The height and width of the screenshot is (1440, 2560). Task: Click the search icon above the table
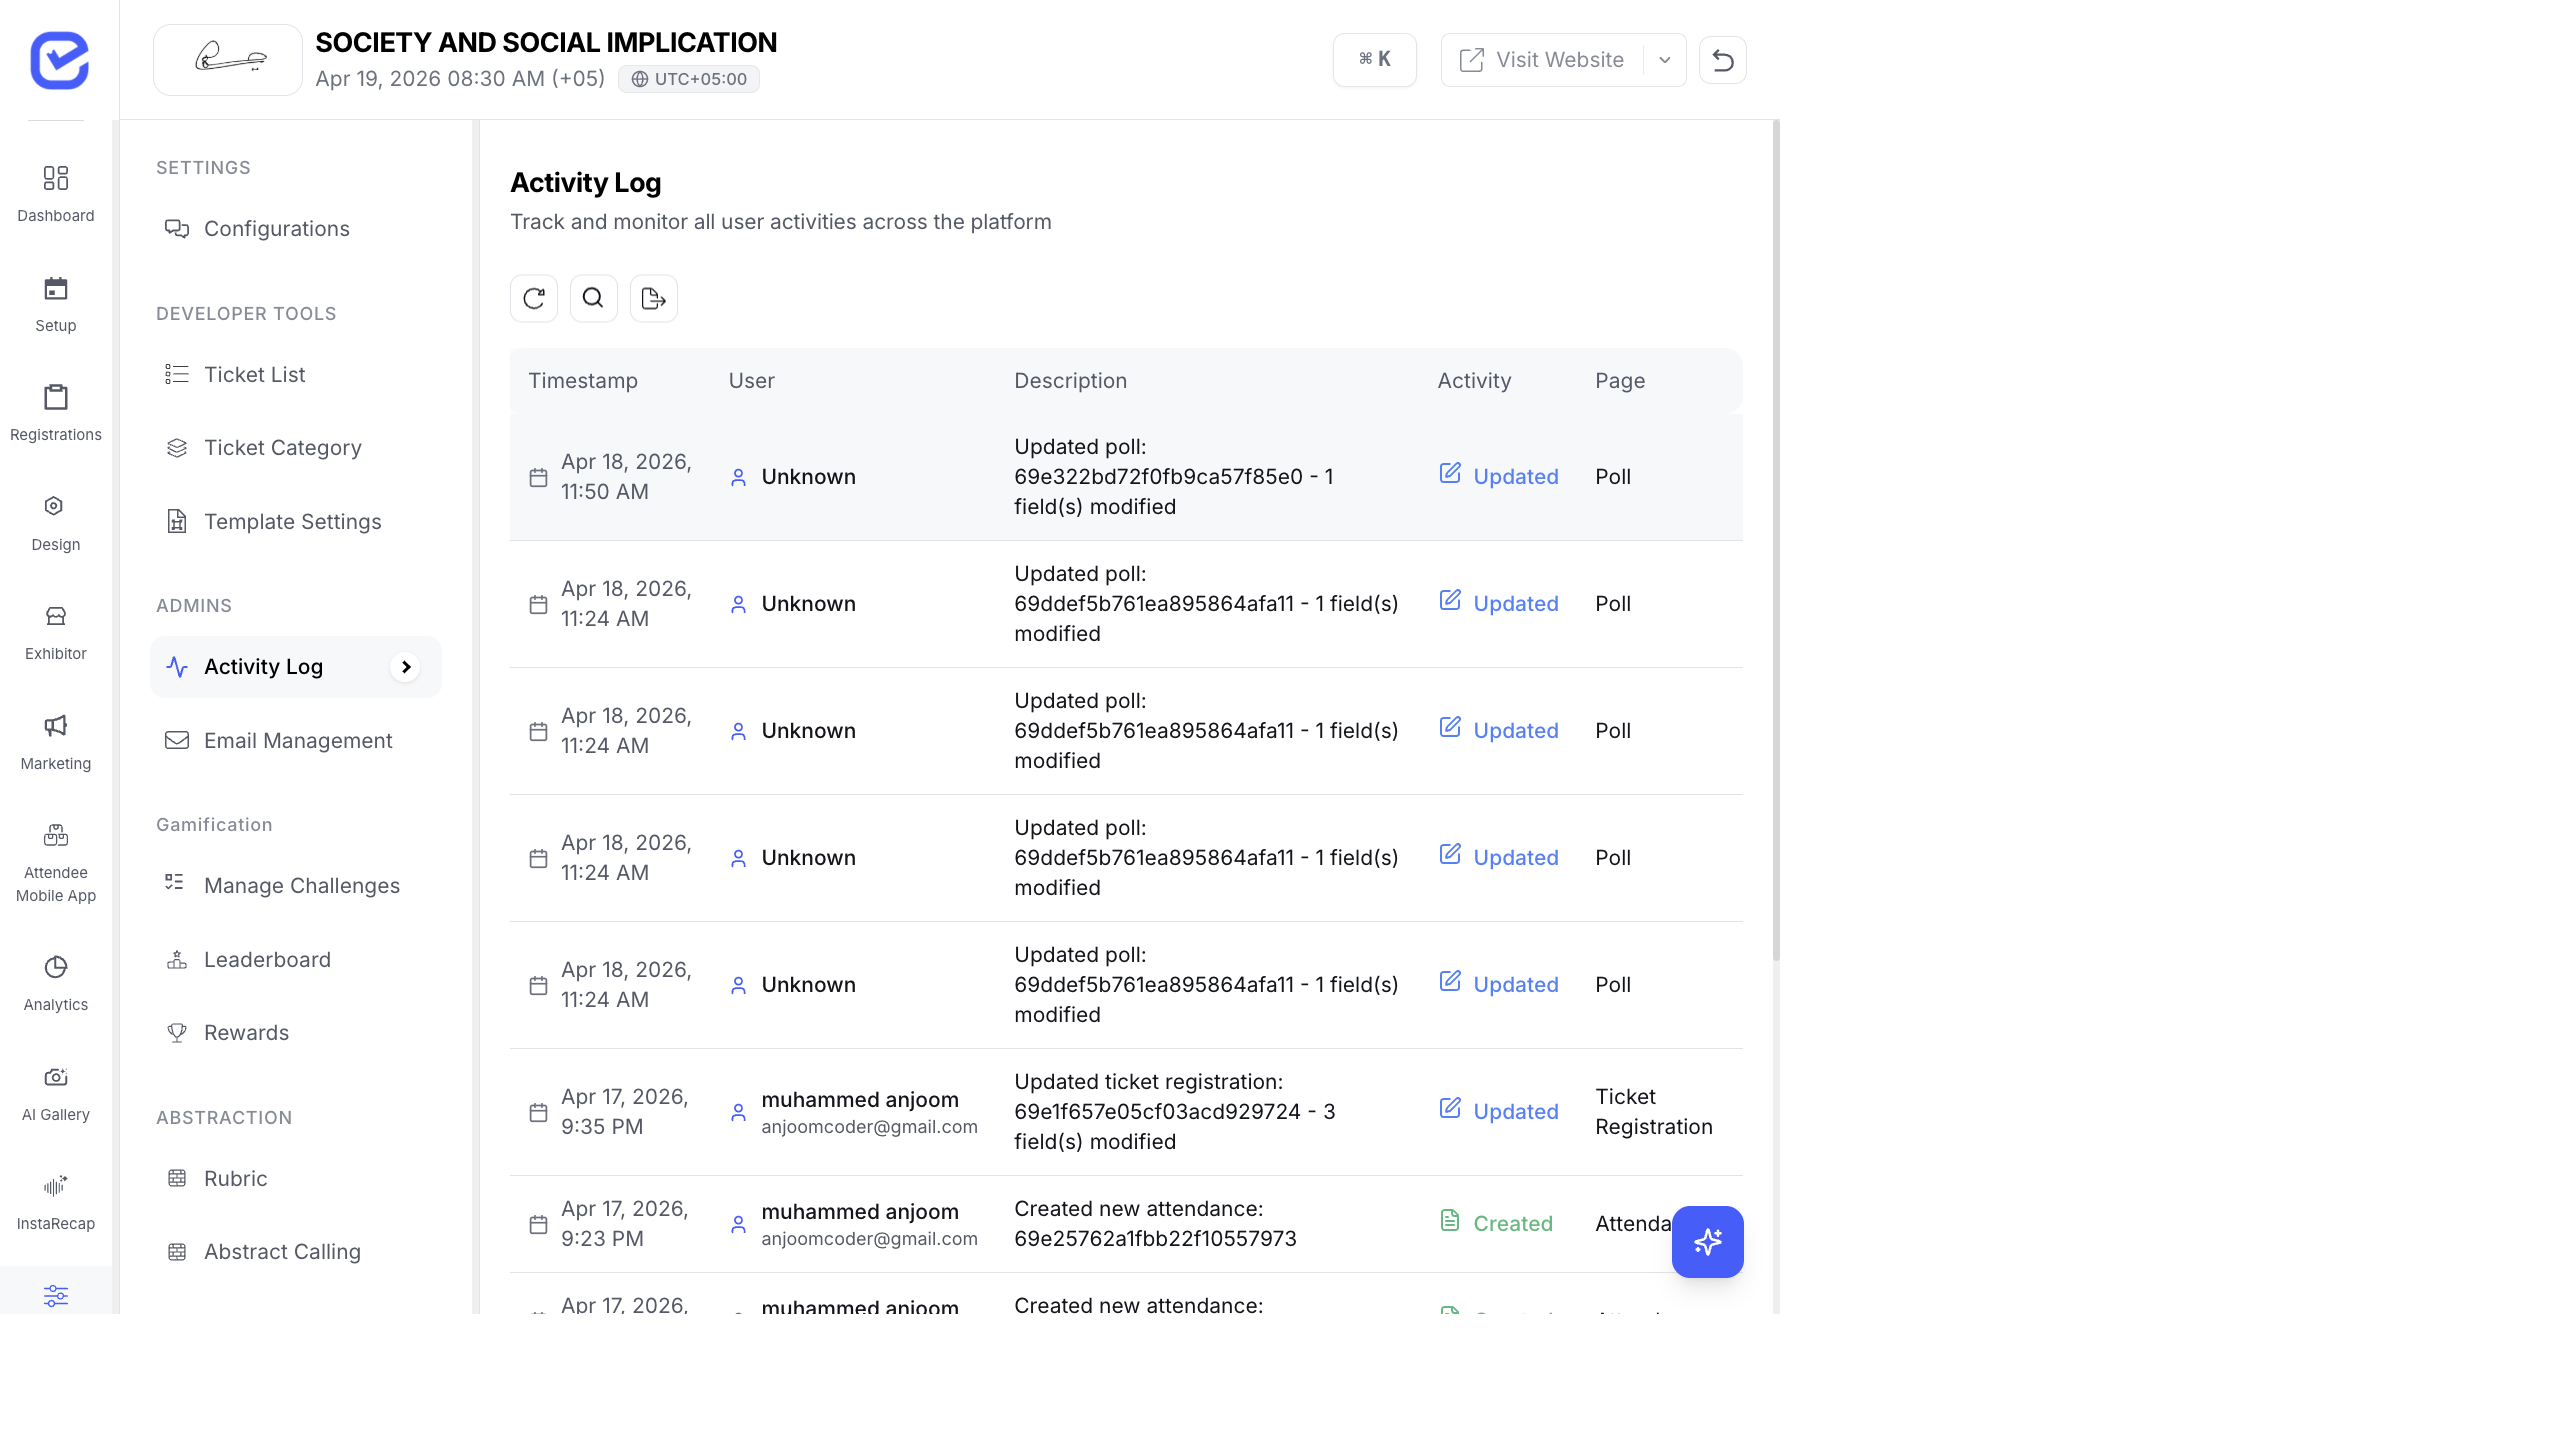point(594,298)
